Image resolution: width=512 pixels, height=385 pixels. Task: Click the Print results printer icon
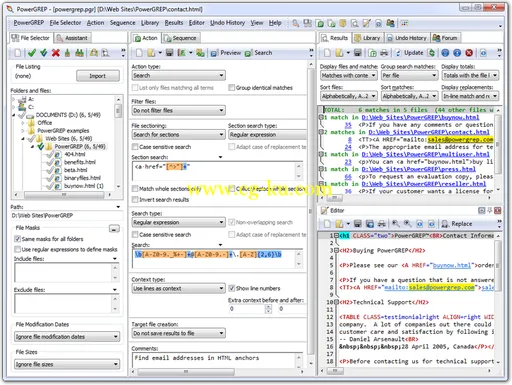[x=384, y=53]
